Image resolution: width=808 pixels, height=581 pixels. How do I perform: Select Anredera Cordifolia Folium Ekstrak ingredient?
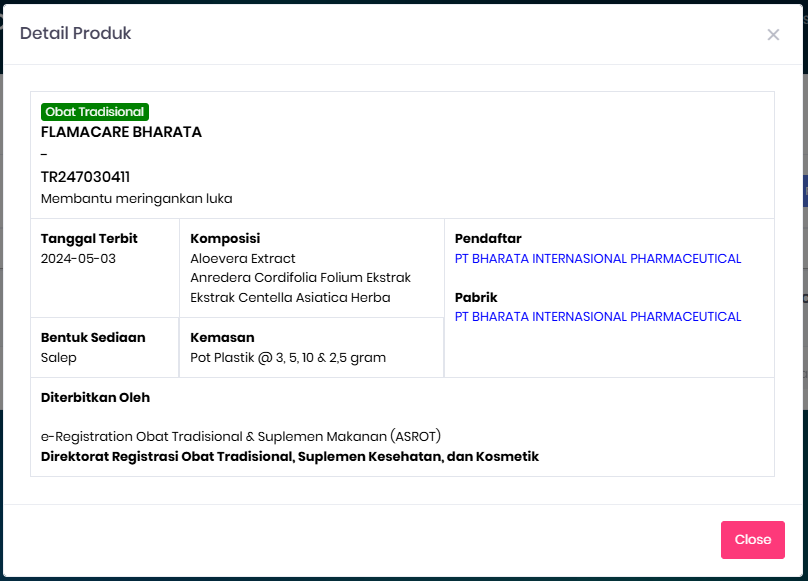tap(300, 278)
